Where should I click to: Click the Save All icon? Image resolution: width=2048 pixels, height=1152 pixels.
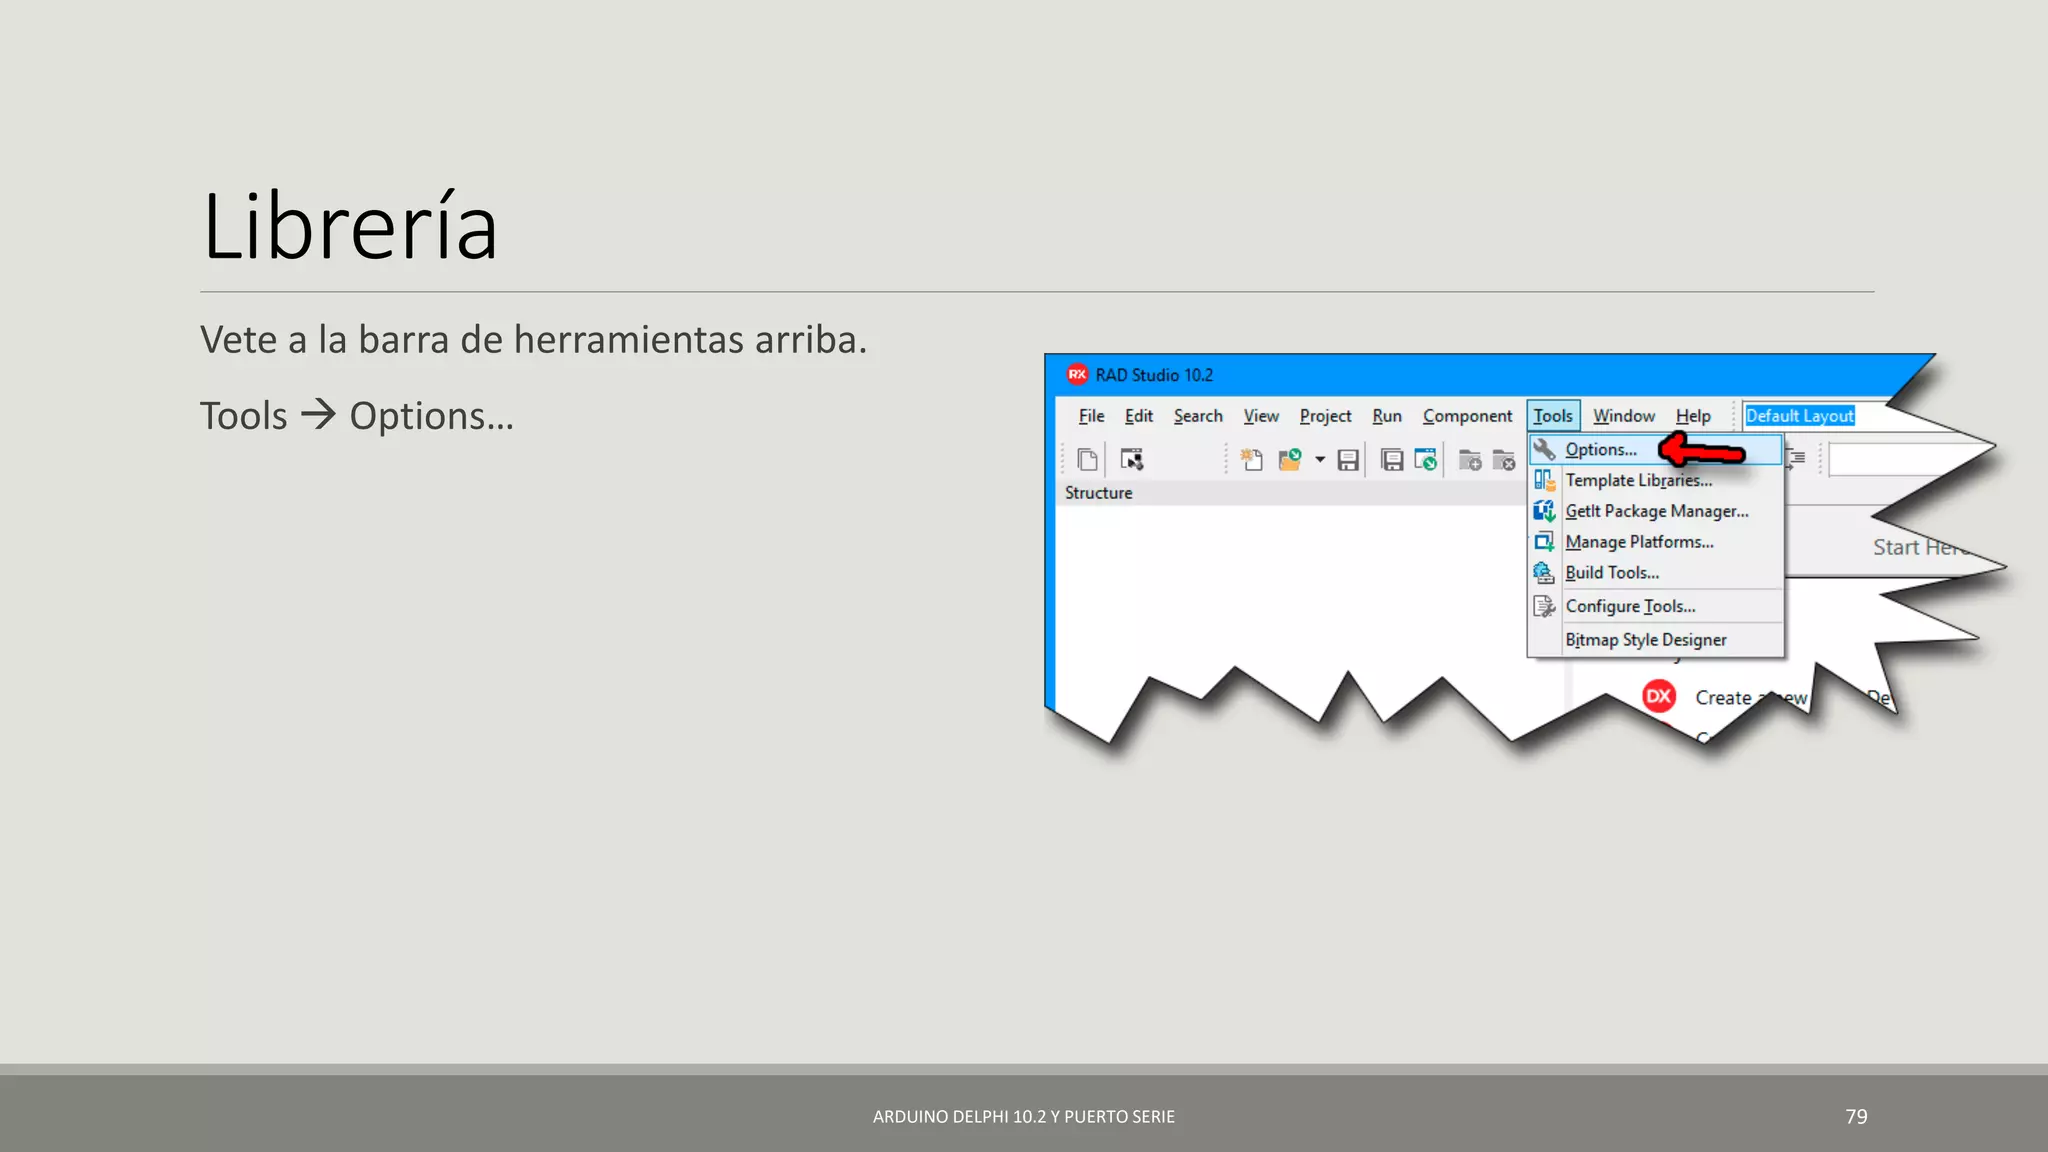tap(1391, 460)
